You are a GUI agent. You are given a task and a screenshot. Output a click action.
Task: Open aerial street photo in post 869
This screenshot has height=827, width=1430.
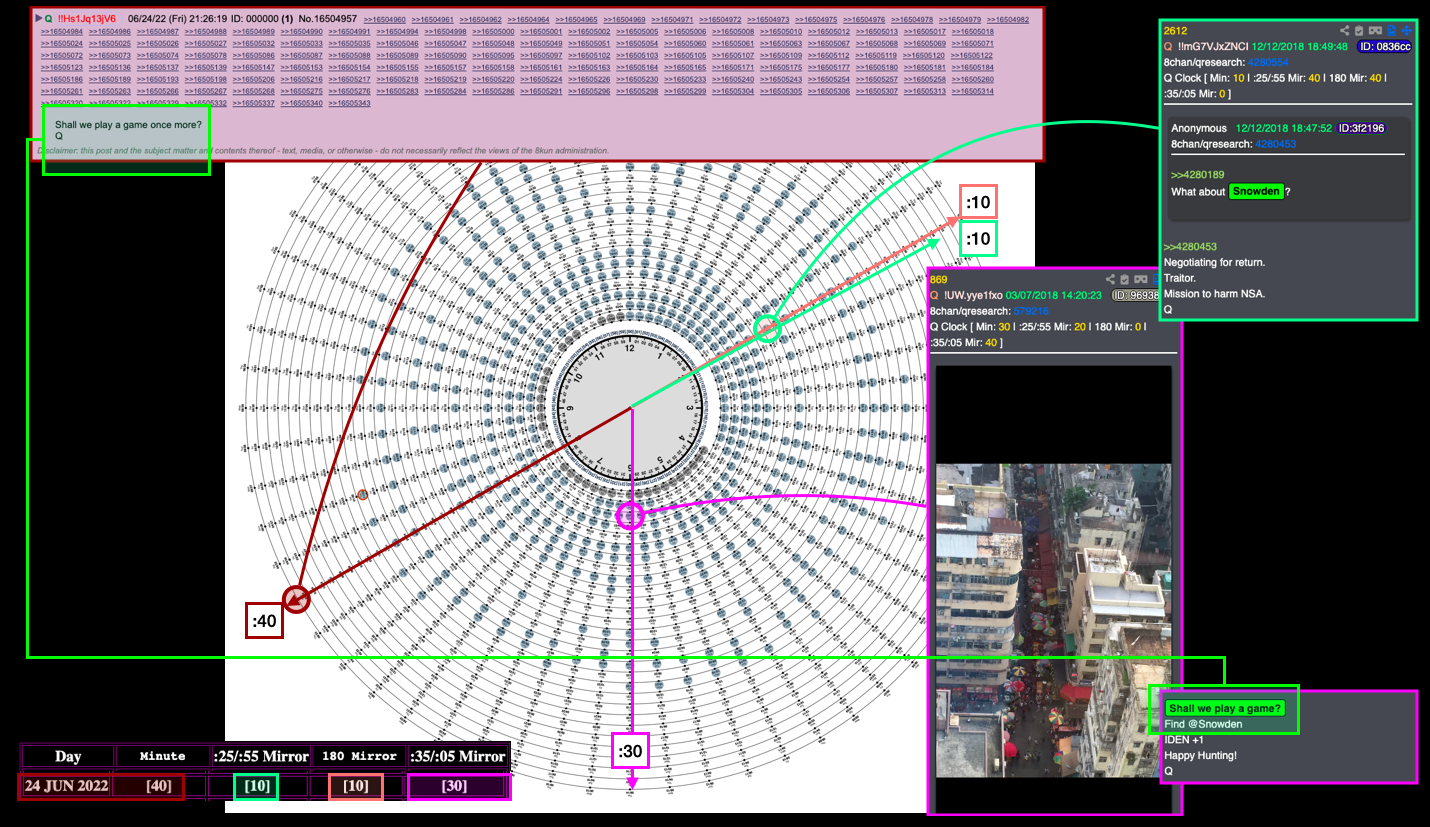click(1053, 620)
